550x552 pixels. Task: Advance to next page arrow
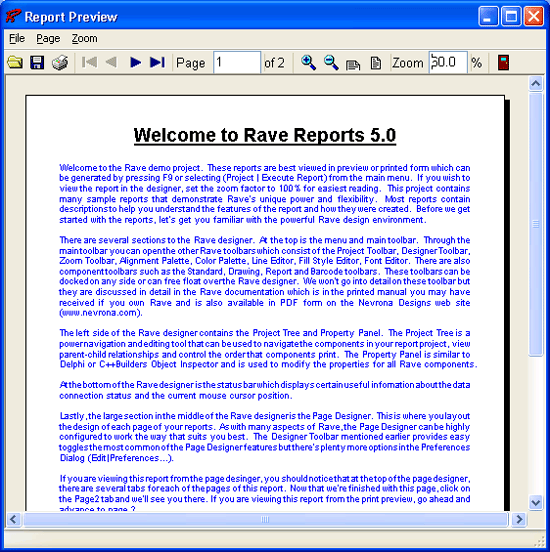[135, 62]
